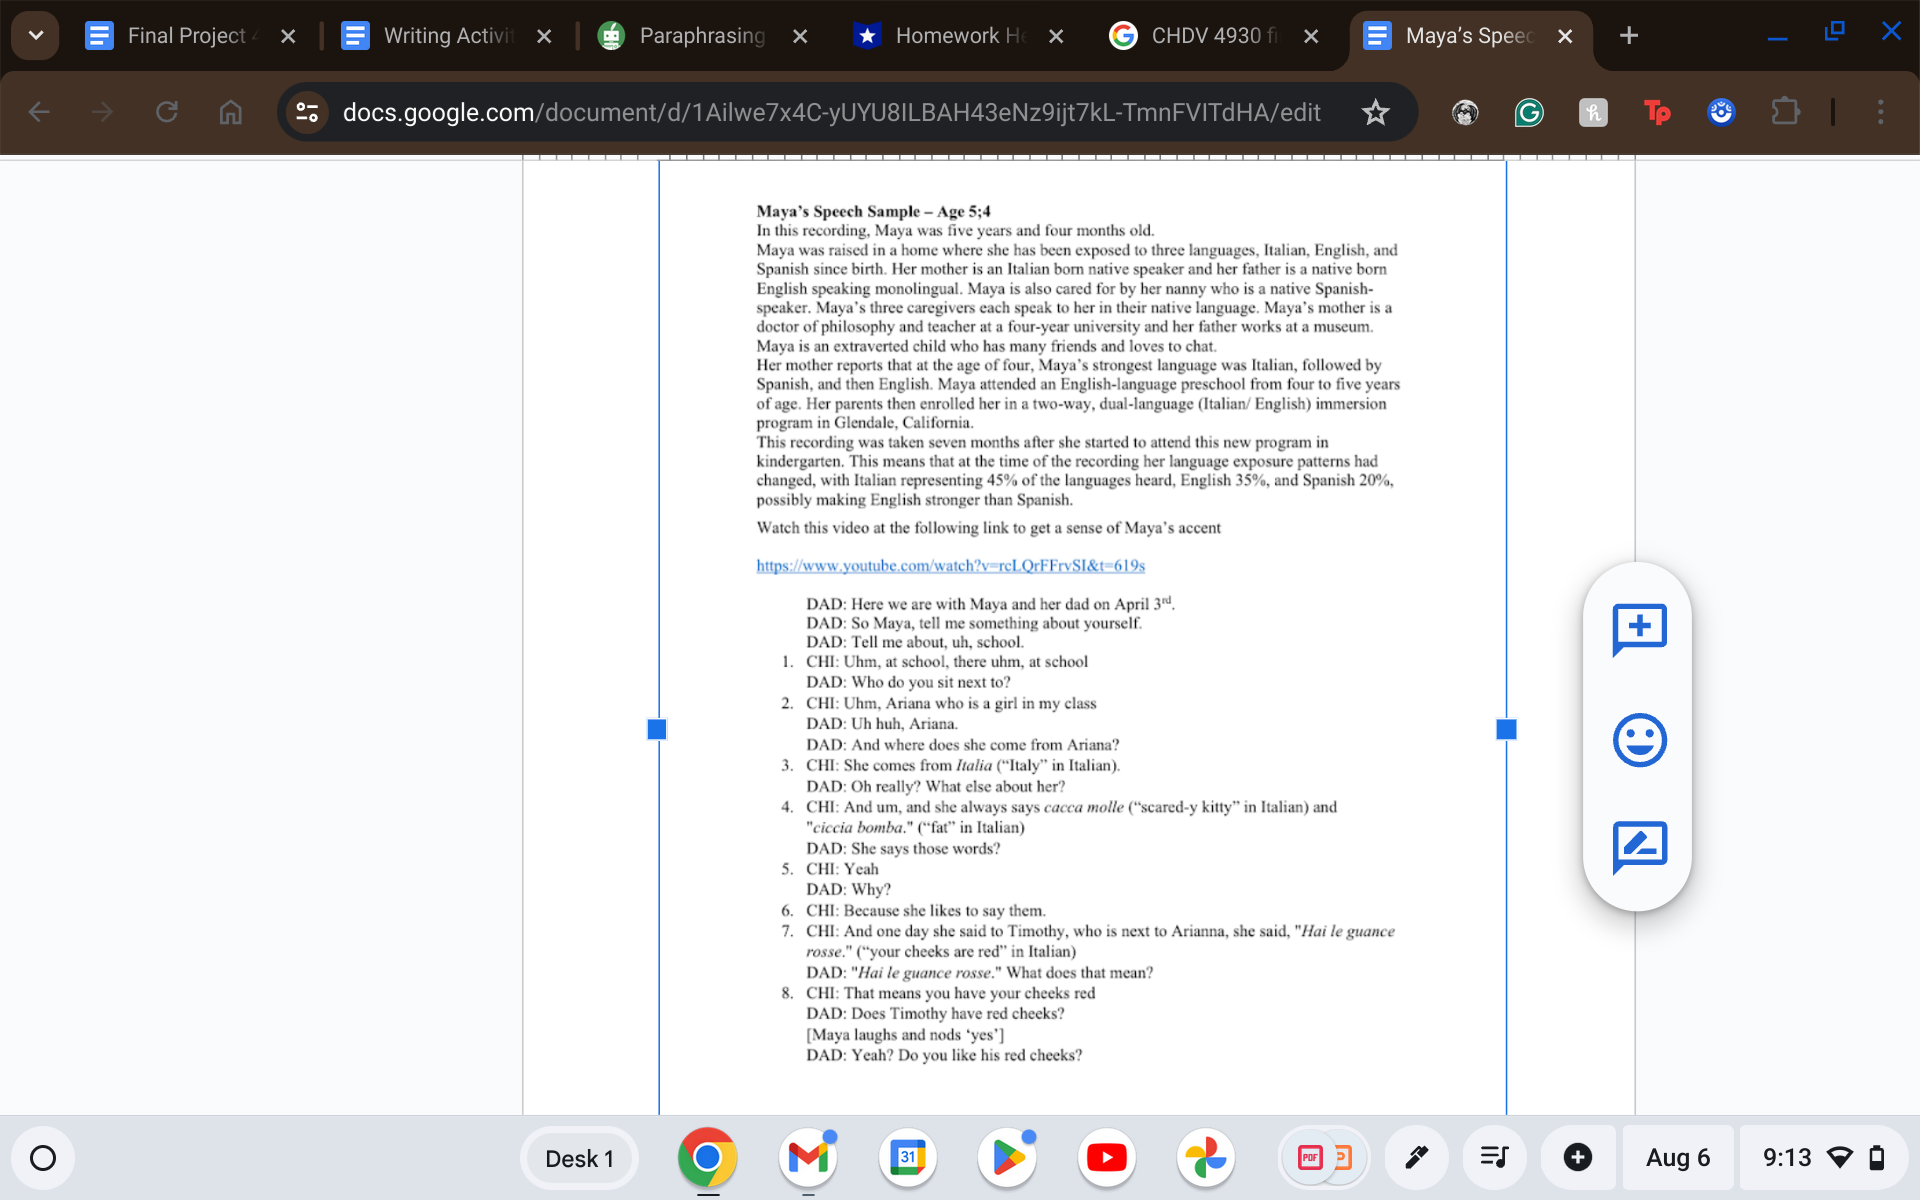
Task: Open the Desk 1 switcher
Action: (579, 1158)
